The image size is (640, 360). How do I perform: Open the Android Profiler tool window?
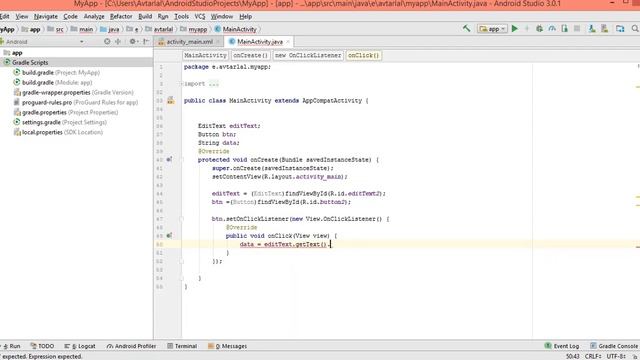pyautogui.click(x=131, y=346)
